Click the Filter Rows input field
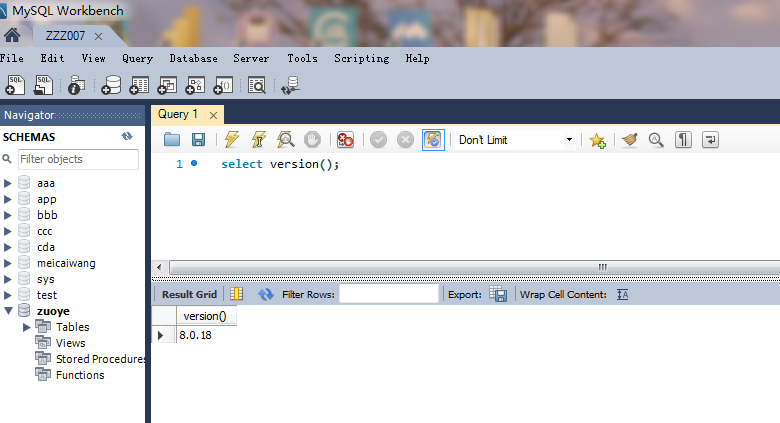The width and height of the screenshot is (780, 423). coord(389,294)
